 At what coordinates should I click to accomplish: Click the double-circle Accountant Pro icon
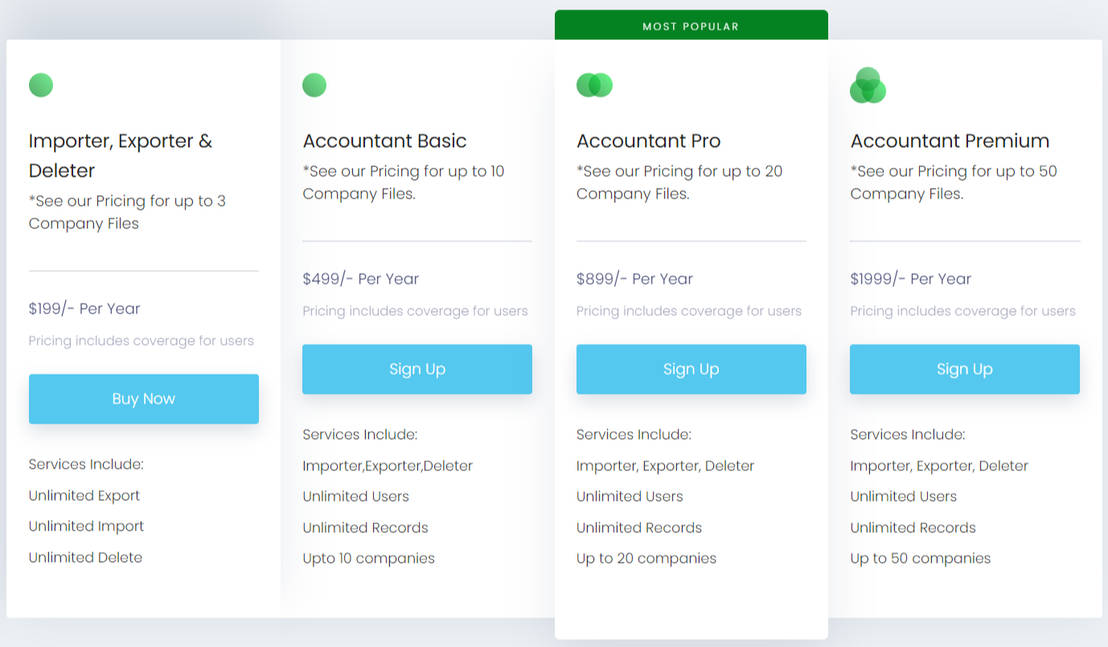click(x=594, y=85)
